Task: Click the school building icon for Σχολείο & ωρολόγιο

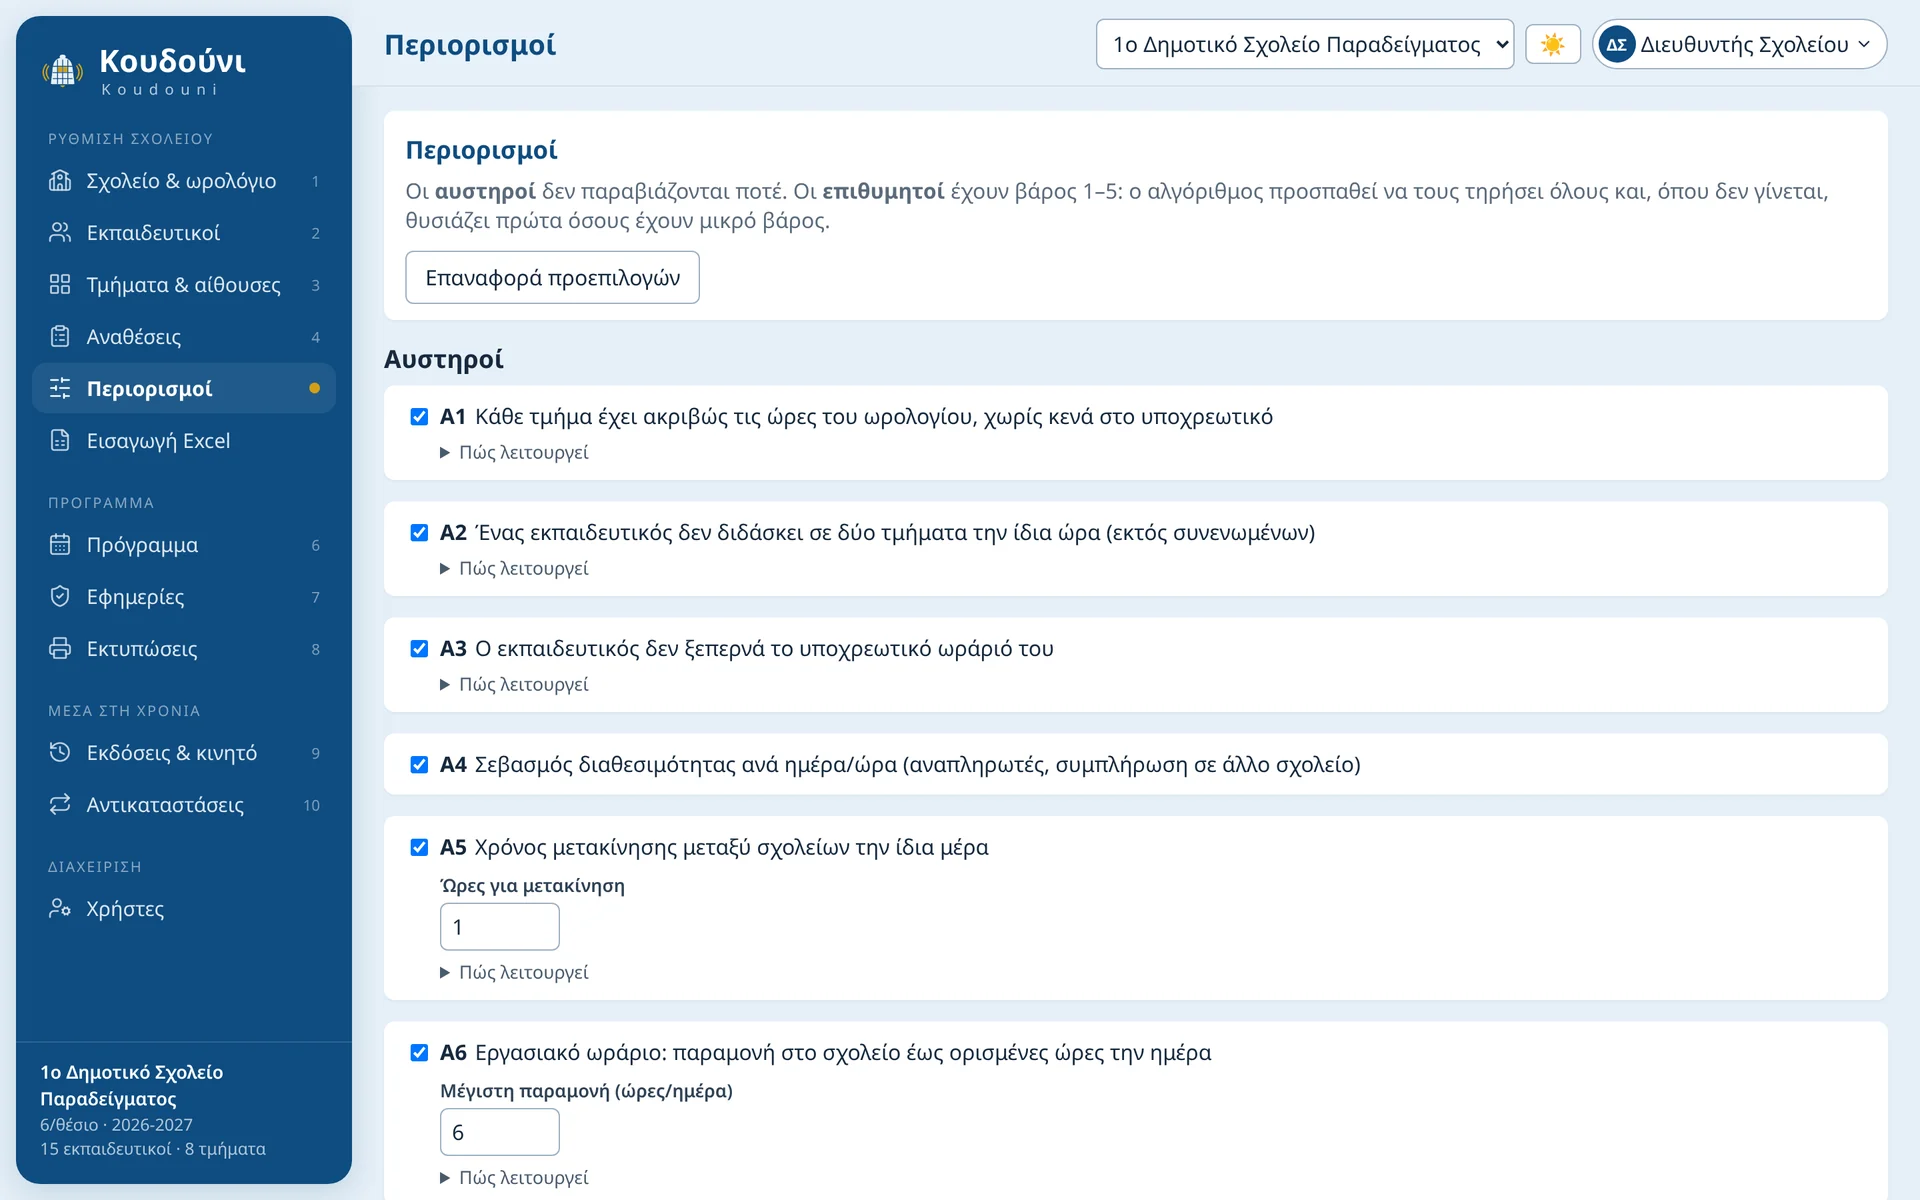Action: coord(60,181)
